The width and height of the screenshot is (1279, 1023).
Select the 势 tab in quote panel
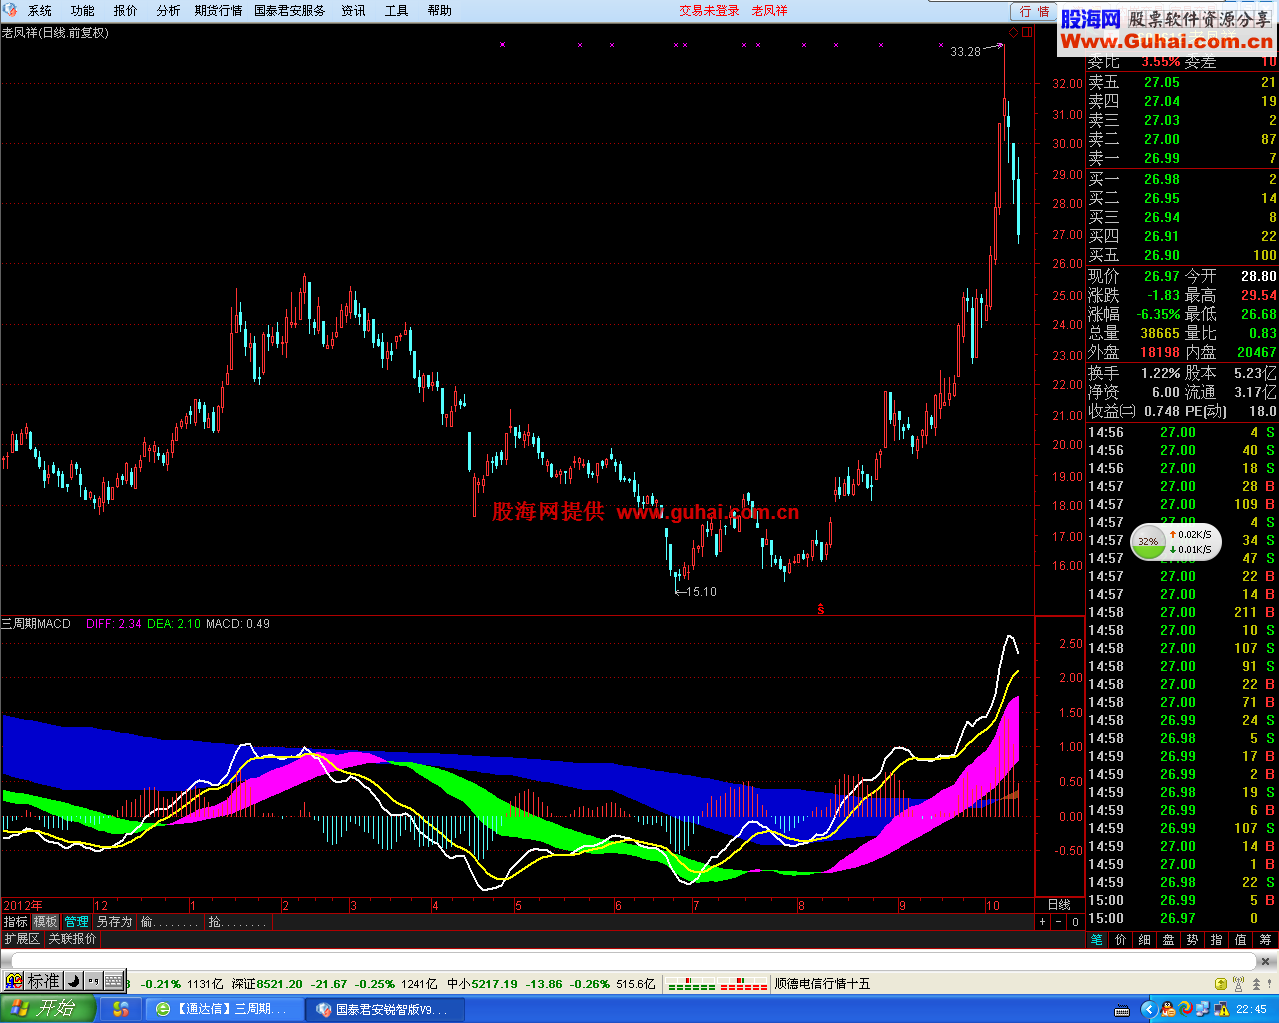point(1193,939)
